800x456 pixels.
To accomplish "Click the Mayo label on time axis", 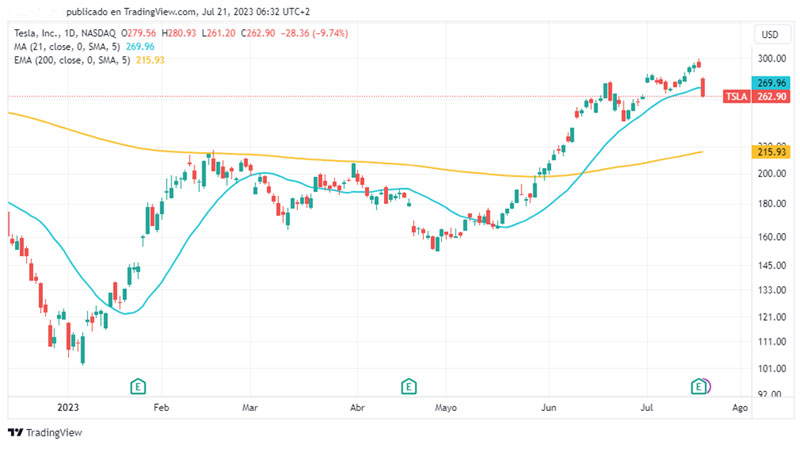I will coord(446,408).
